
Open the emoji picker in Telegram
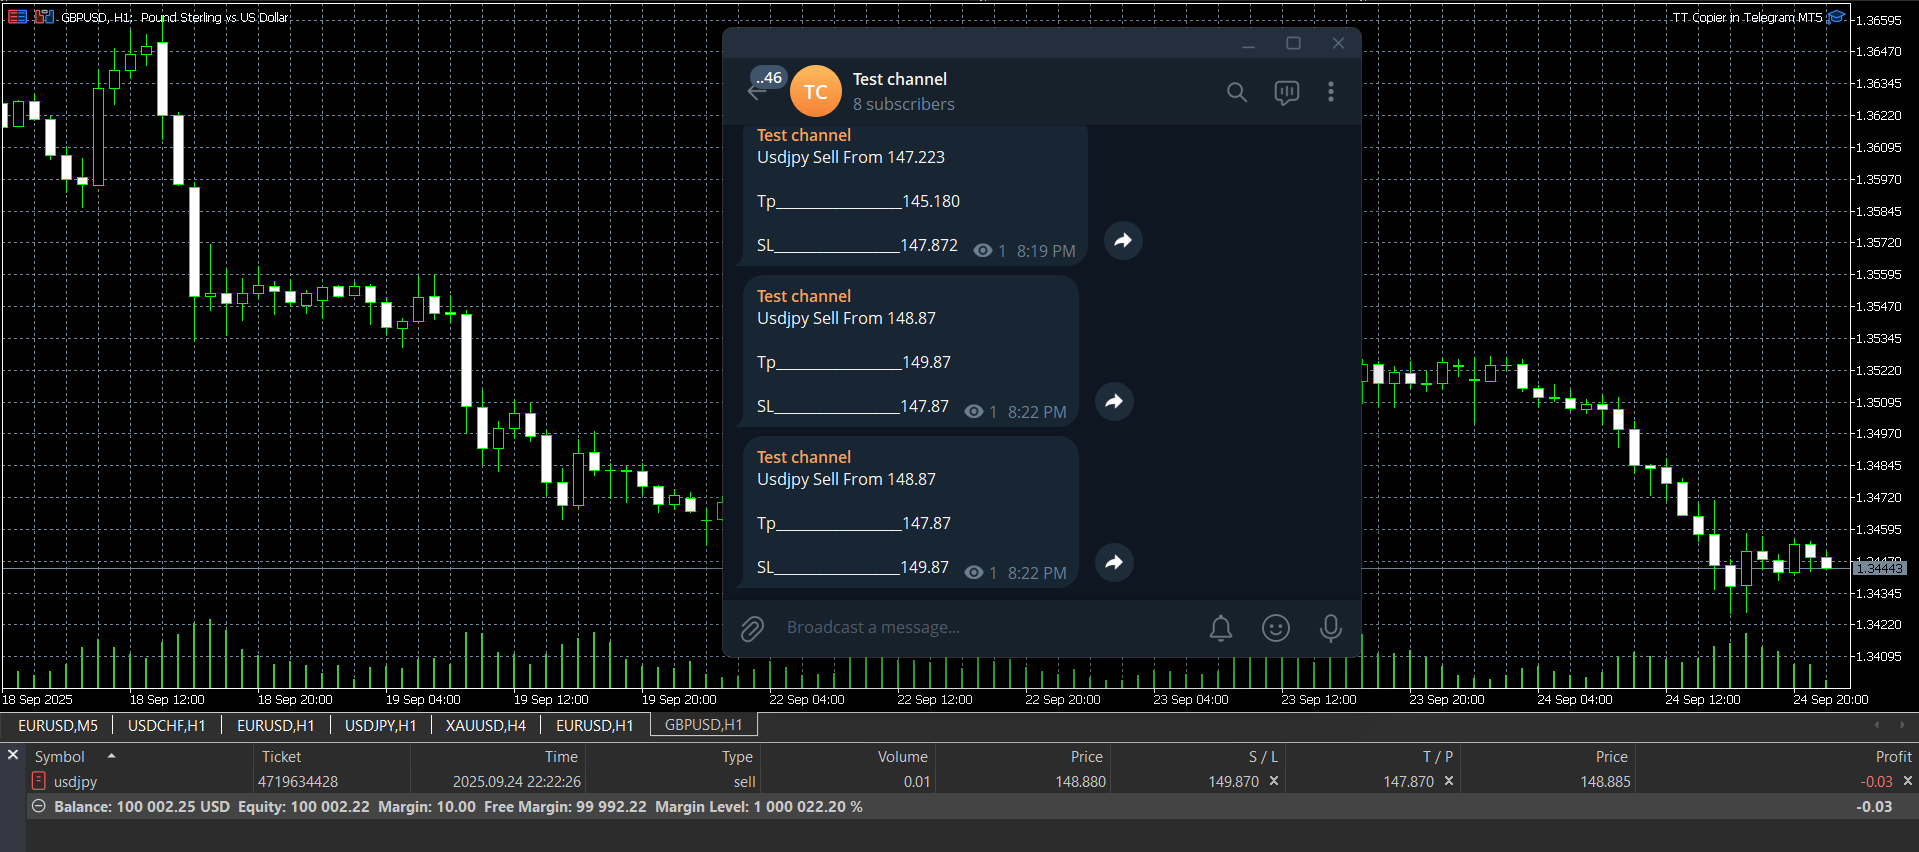(1275, 628)
